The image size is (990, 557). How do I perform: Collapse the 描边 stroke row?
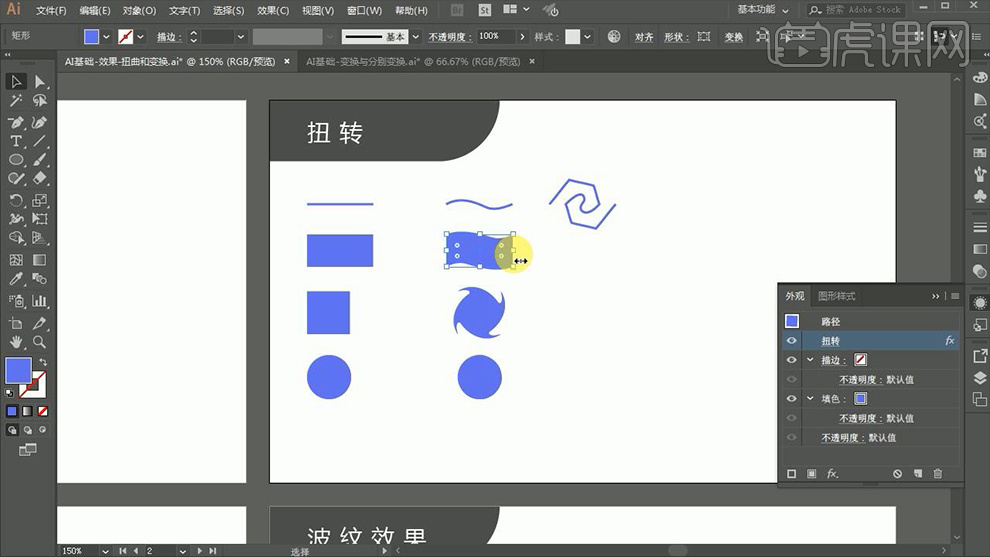click(810, 360)
